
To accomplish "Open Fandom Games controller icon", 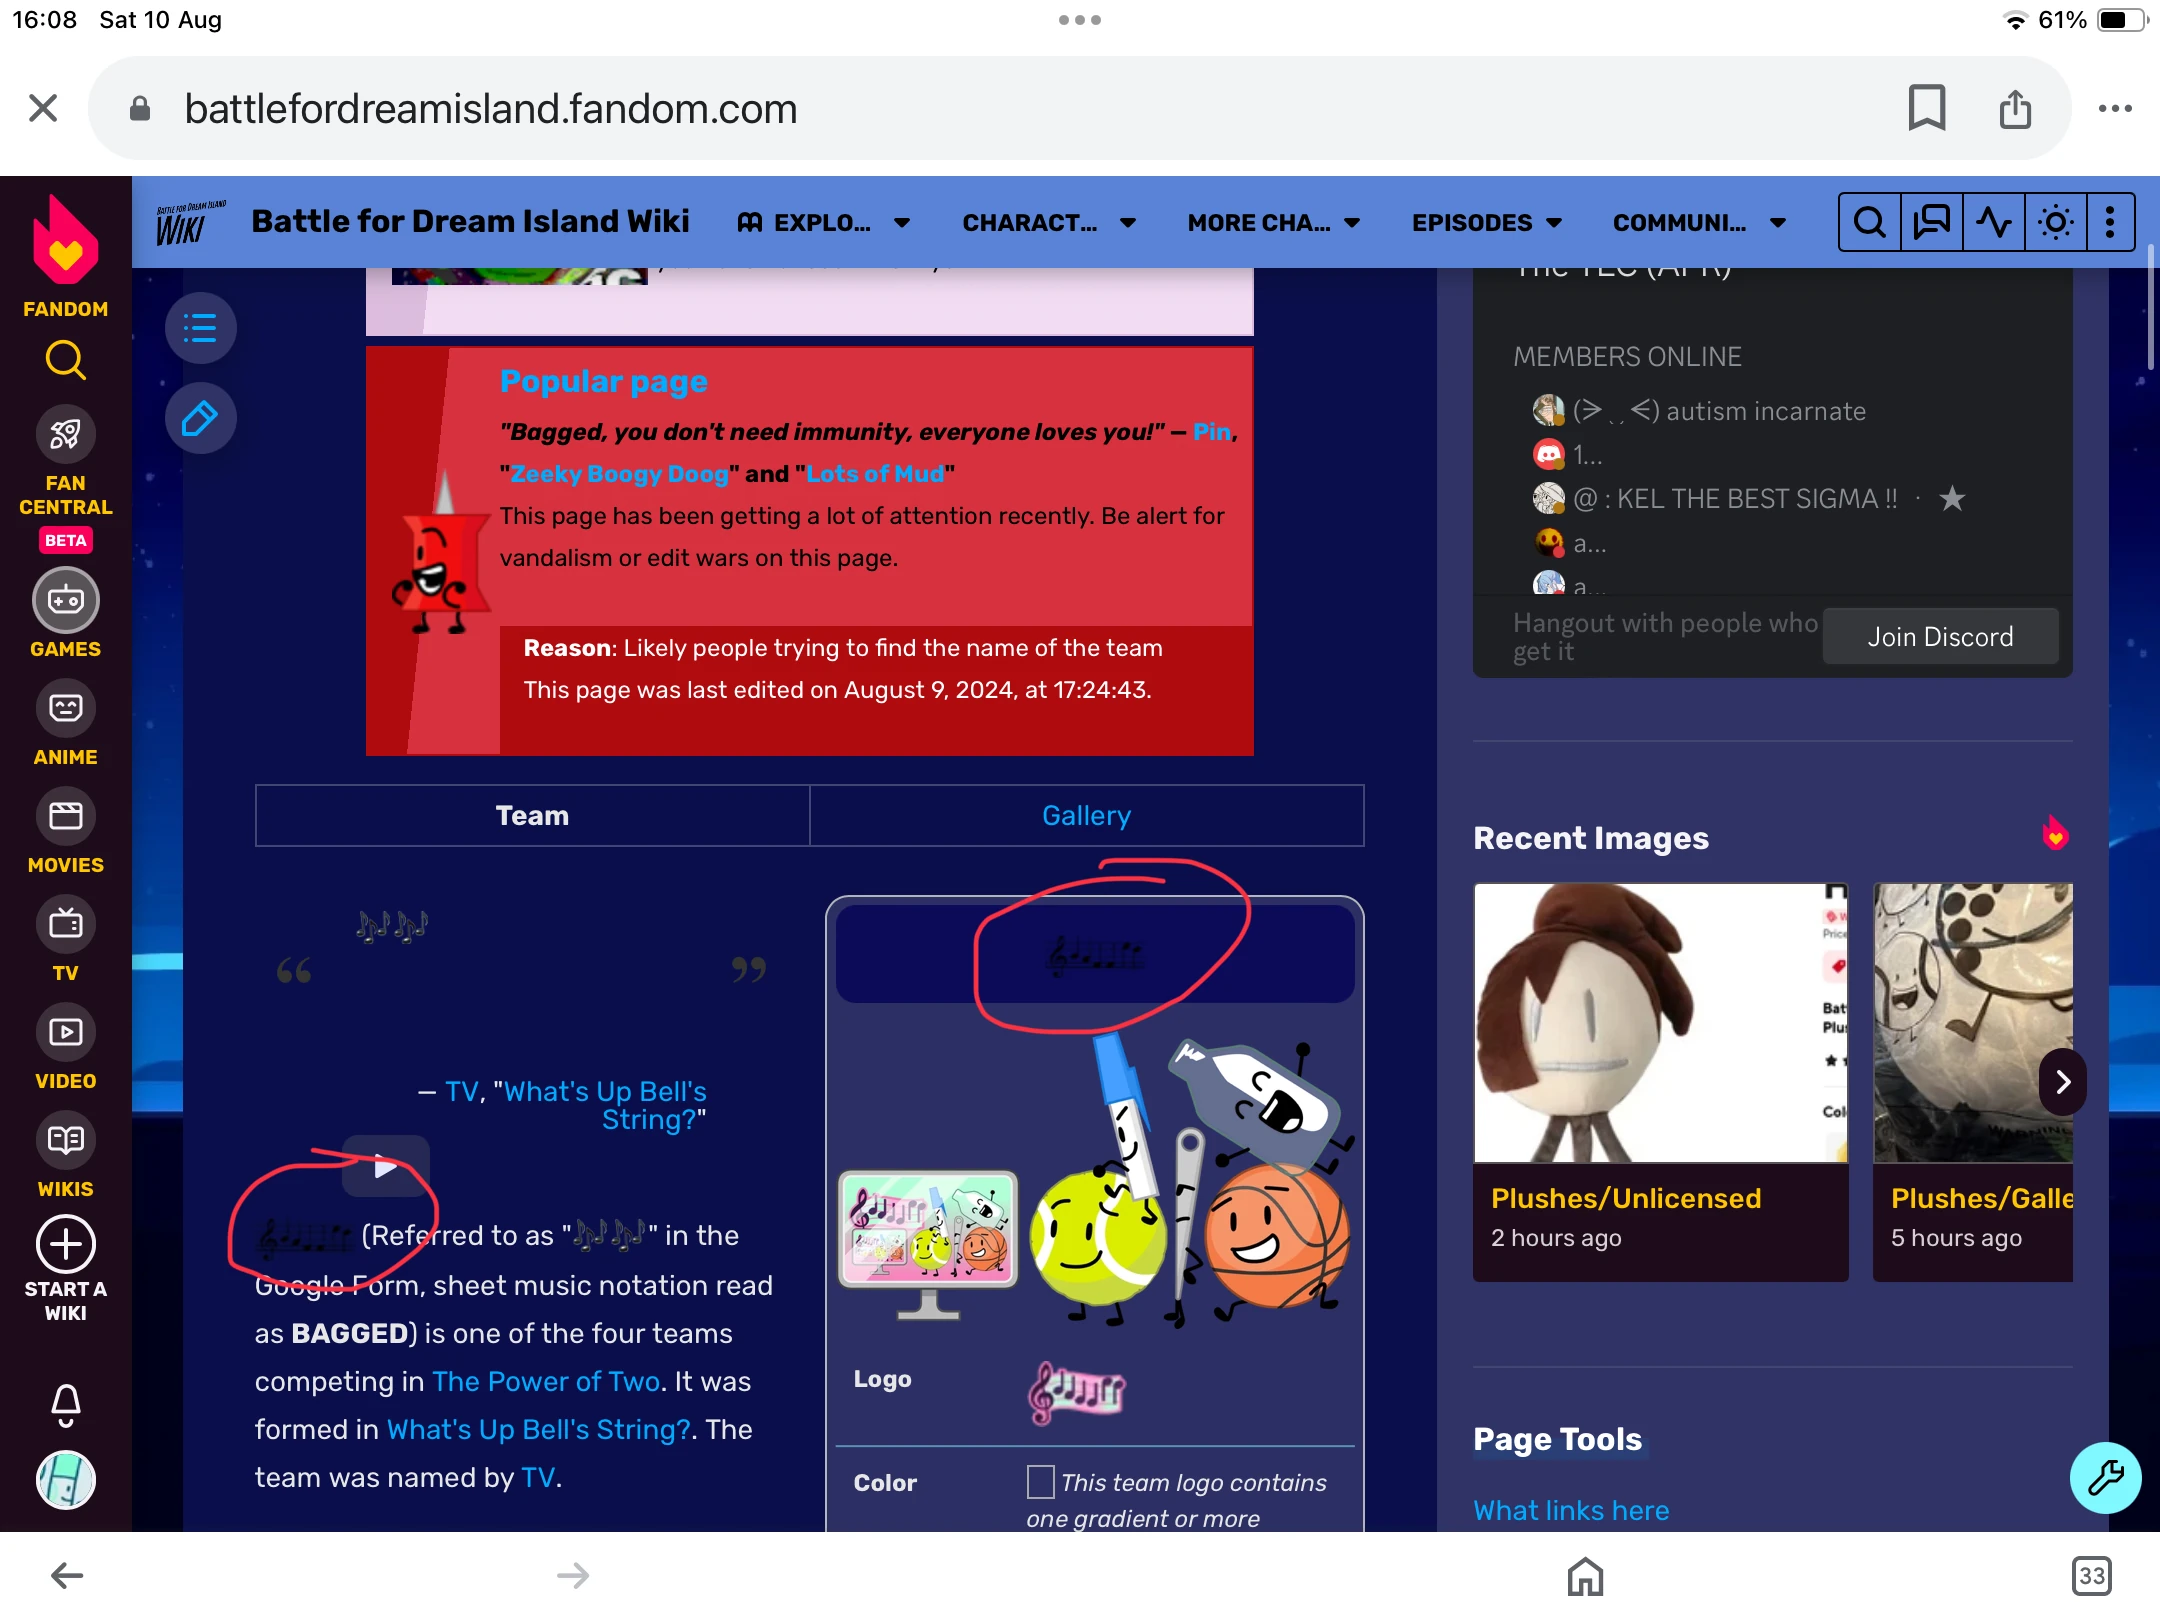I will pyautogui.click(x=66, y=600).
